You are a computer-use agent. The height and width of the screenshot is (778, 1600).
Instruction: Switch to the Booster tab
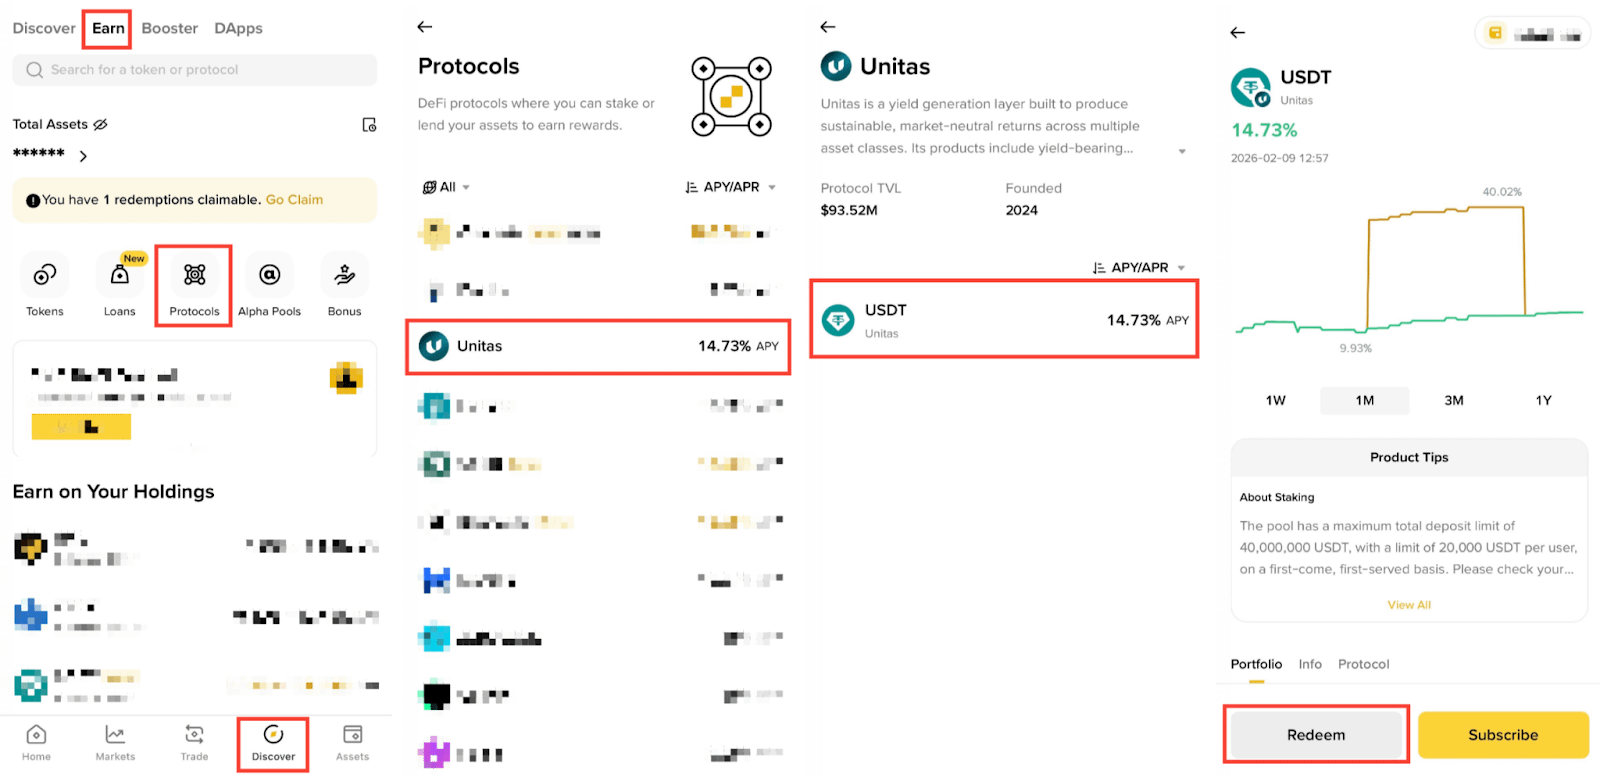click(169, 28)
